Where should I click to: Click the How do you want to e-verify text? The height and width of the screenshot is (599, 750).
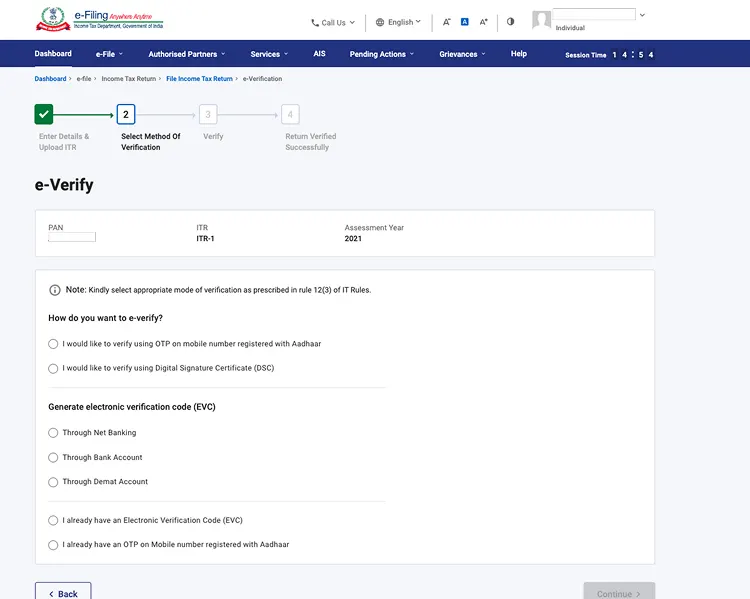coord(105,318)
